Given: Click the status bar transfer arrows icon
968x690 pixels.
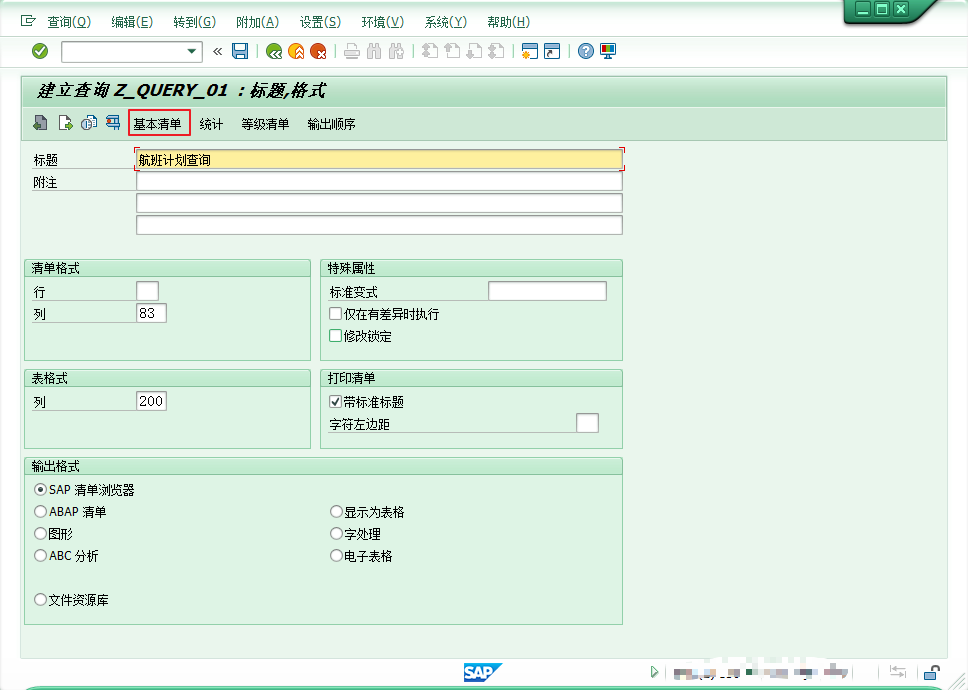Looking at the screenshot, I should point(898,671).
